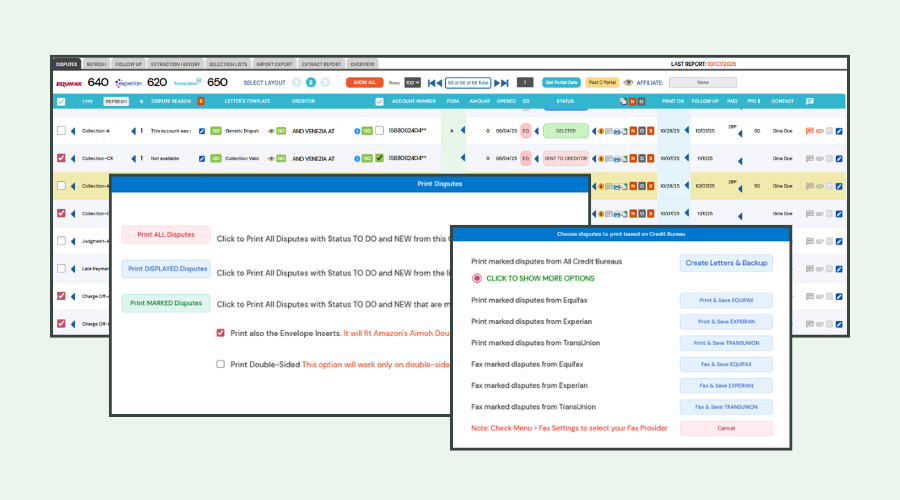Expand the blue arrow left of Collection-A type
Viewport: 900px width, 500px height.
pos(73,131)
